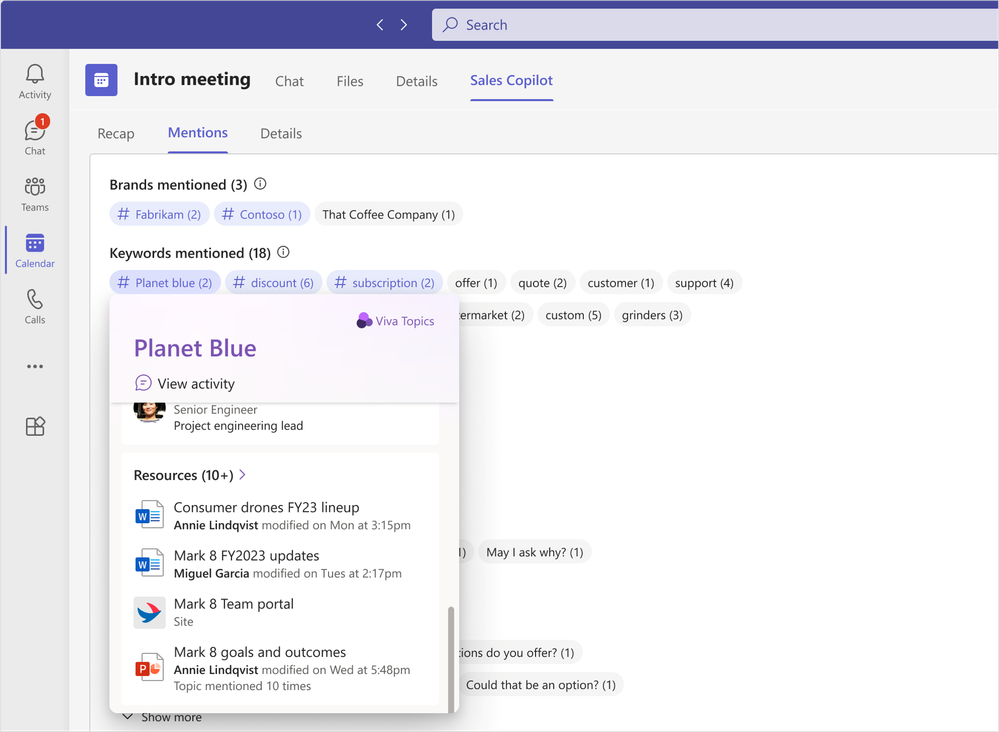Click the Intro meeting title
This screenshot has width=999, height=732.
192,80
